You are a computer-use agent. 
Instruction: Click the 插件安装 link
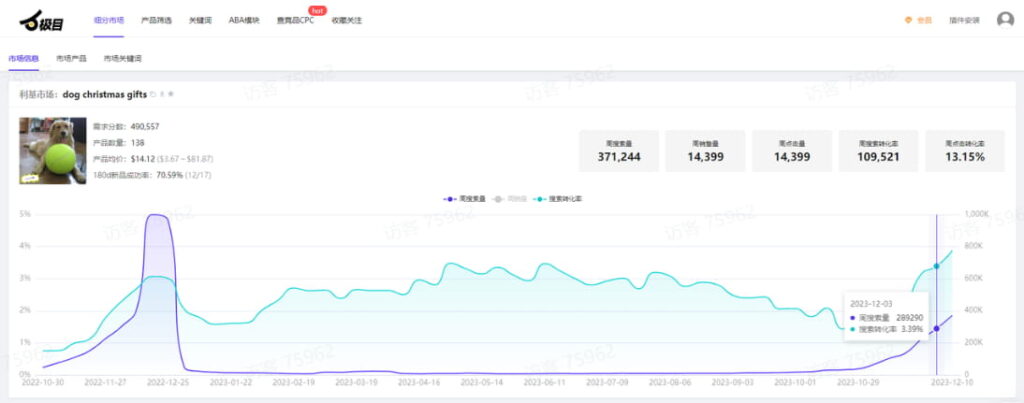pyautogui.click(x=963, y=19)
